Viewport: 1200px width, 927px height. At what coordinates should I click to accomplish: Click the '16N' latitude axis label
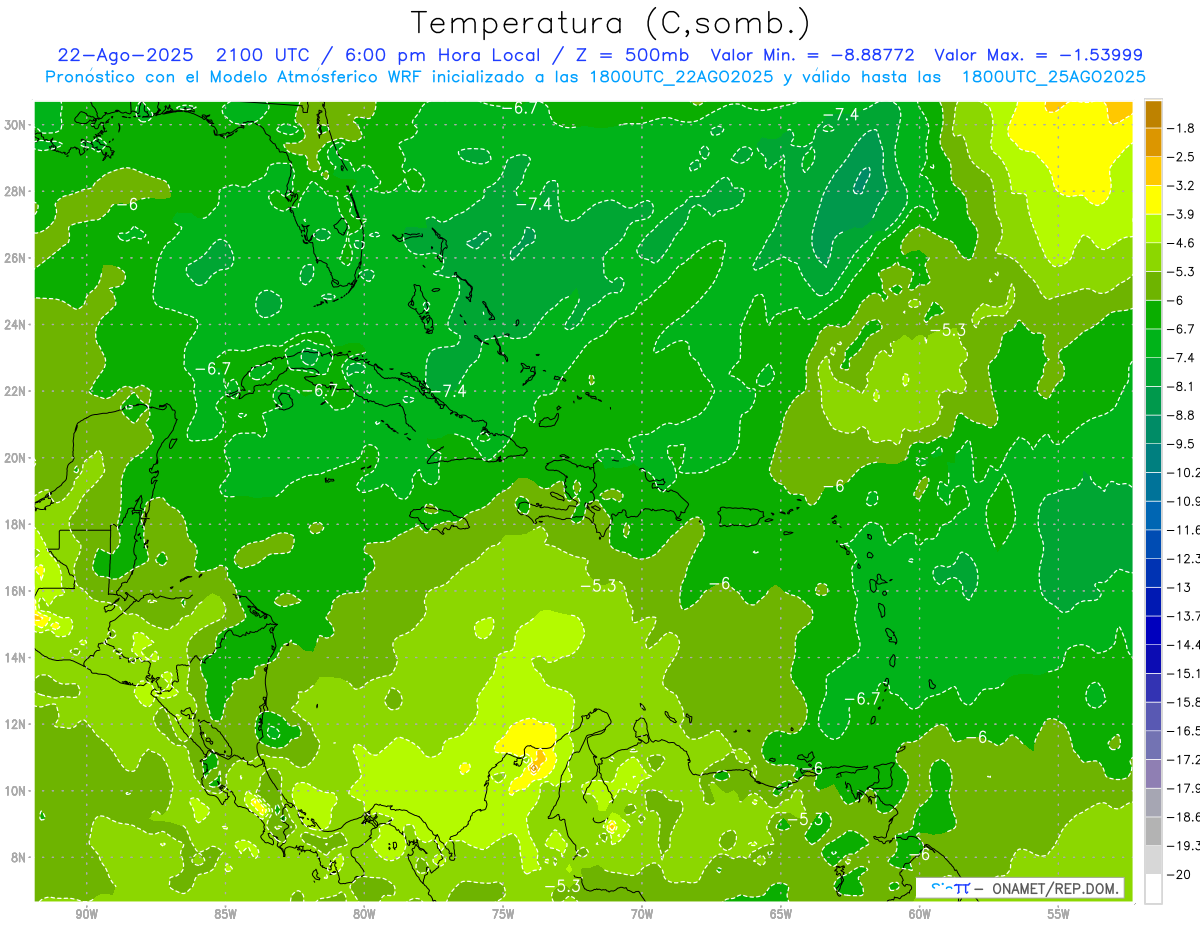17,591
